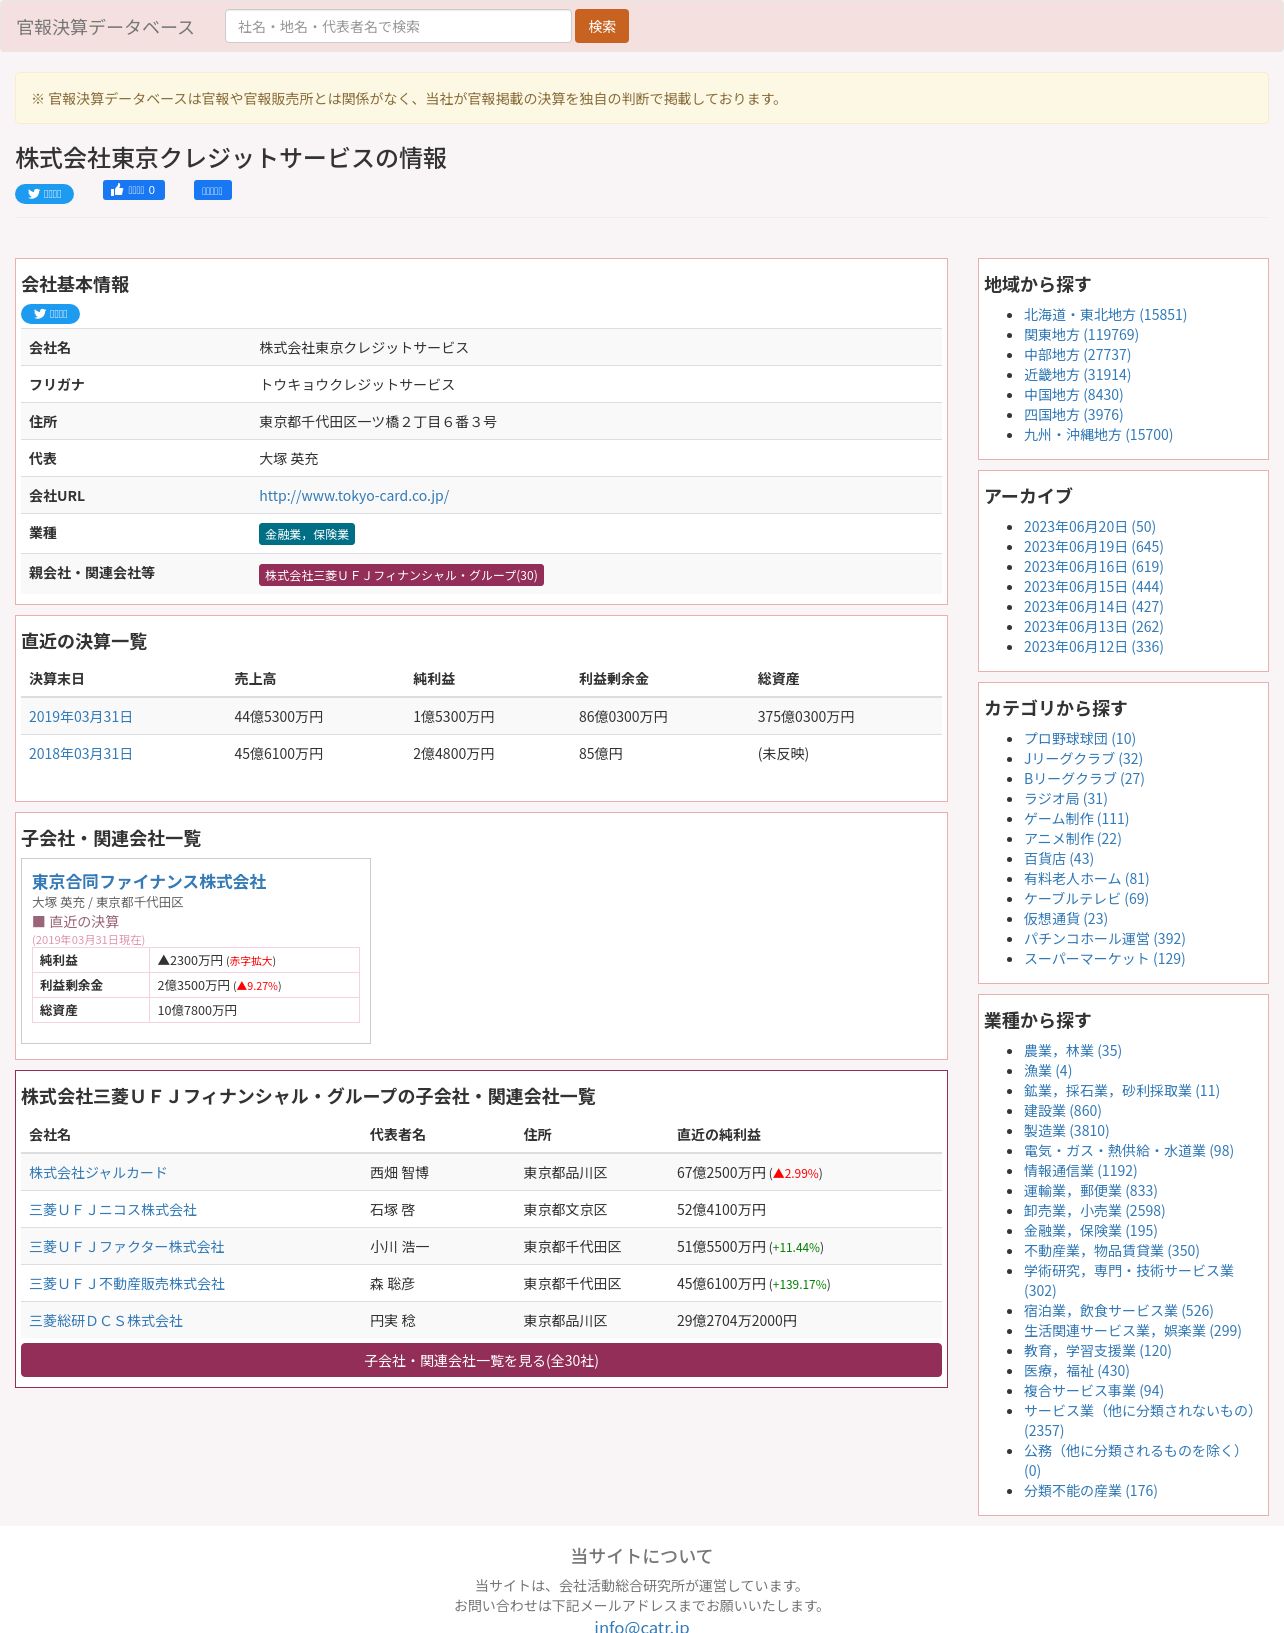Open the 教育，学習支援業 (120) industry
The image size is (1284, 1633).
pyautogui.click(x=1097, y=1351)
